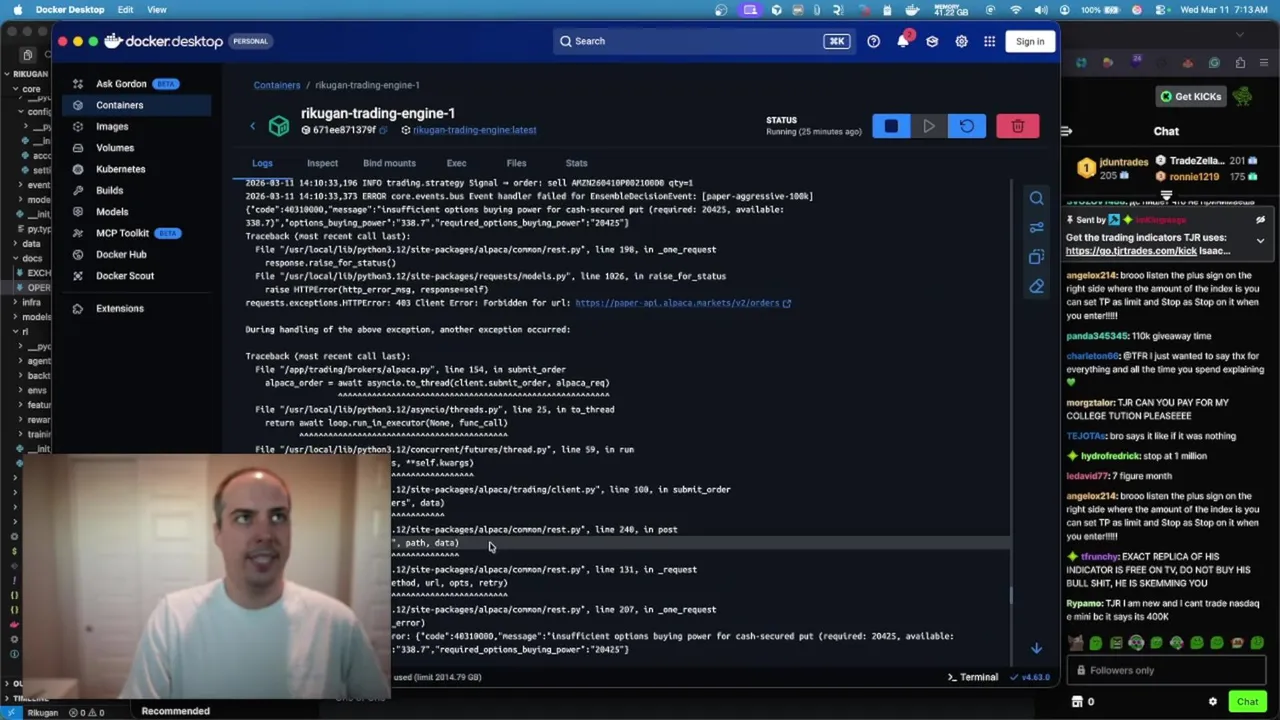Viewport: 1280px width, 720px height.
Task: Open the Volumes section
Action: [136, 148]
